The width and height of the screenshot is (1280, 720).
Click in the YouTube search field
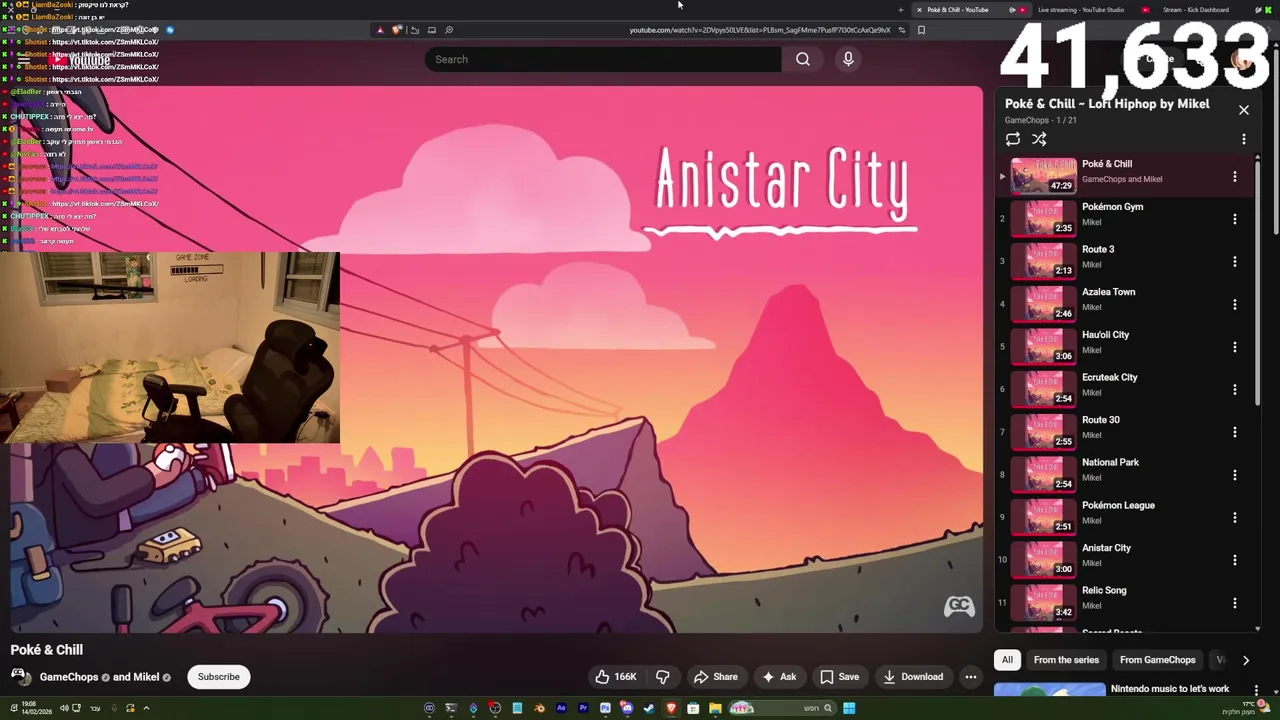(603, 59)
